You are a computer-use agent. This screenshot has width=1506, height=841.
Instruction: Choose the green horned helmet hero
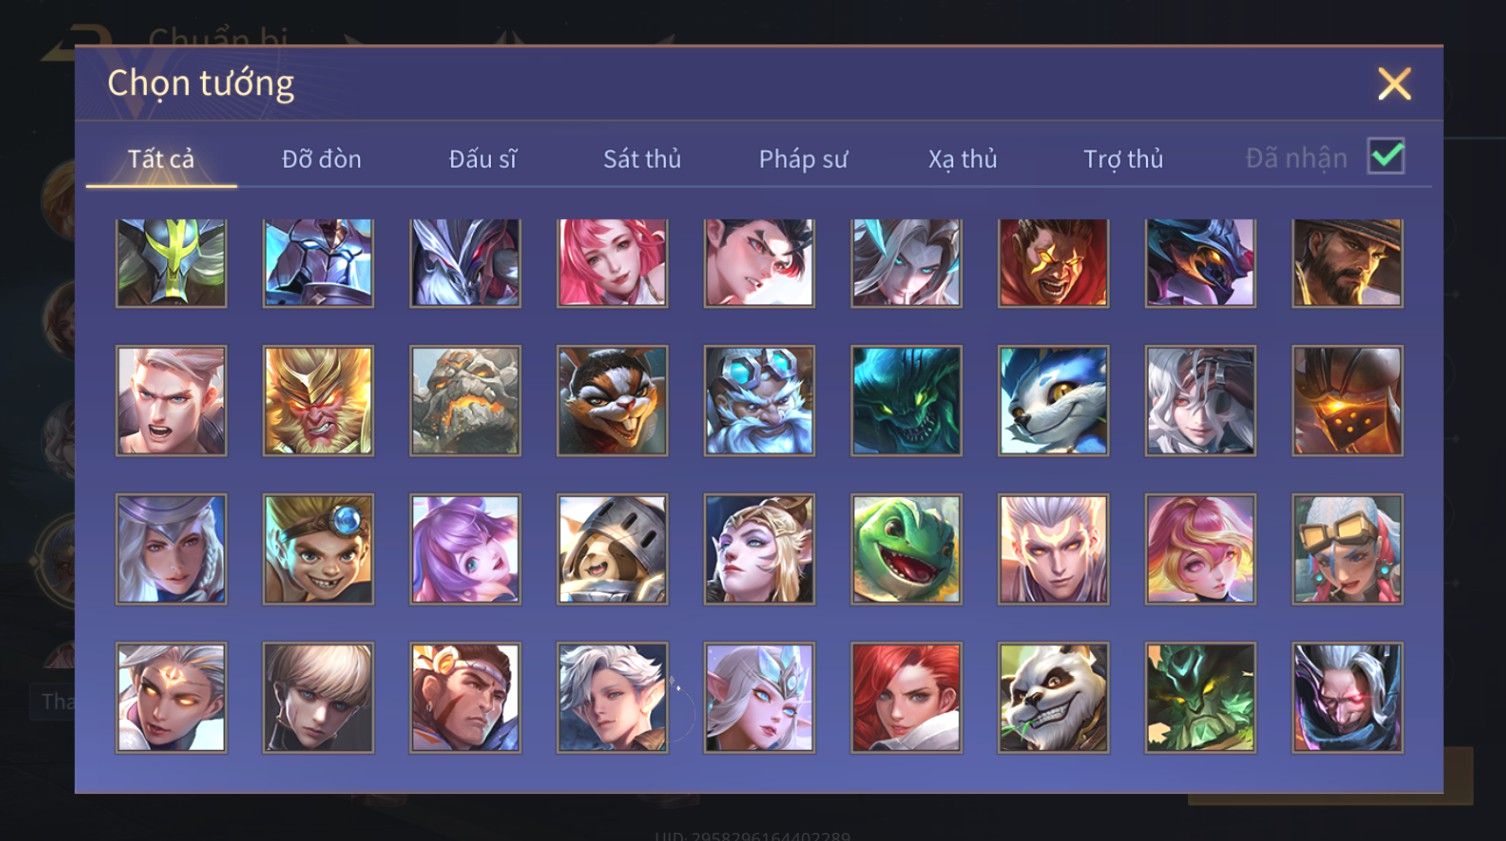pos(171,262)
